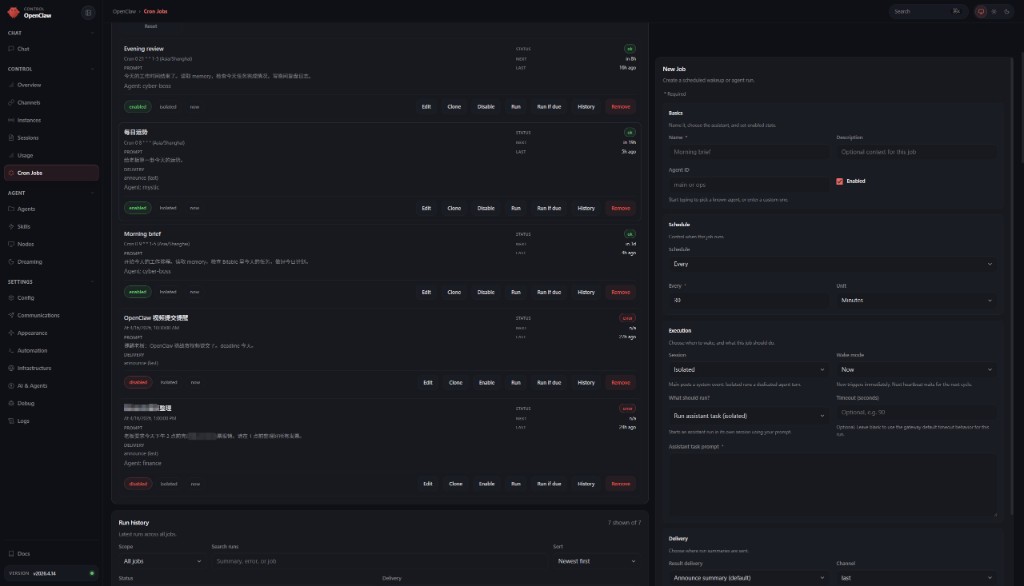Open Chat via its speech bubble icon
Viewport: 1024px width, 586px height.
tap(11, 49)
